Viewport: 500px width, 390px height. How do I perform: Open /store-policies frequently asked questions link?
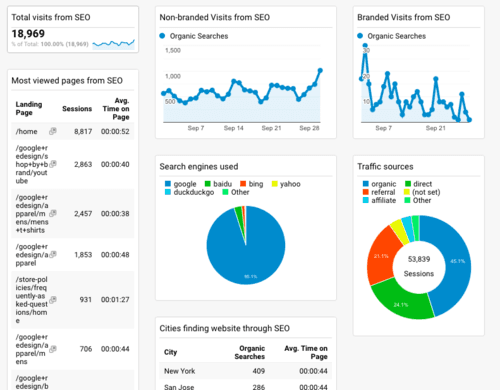coord(31,300)
